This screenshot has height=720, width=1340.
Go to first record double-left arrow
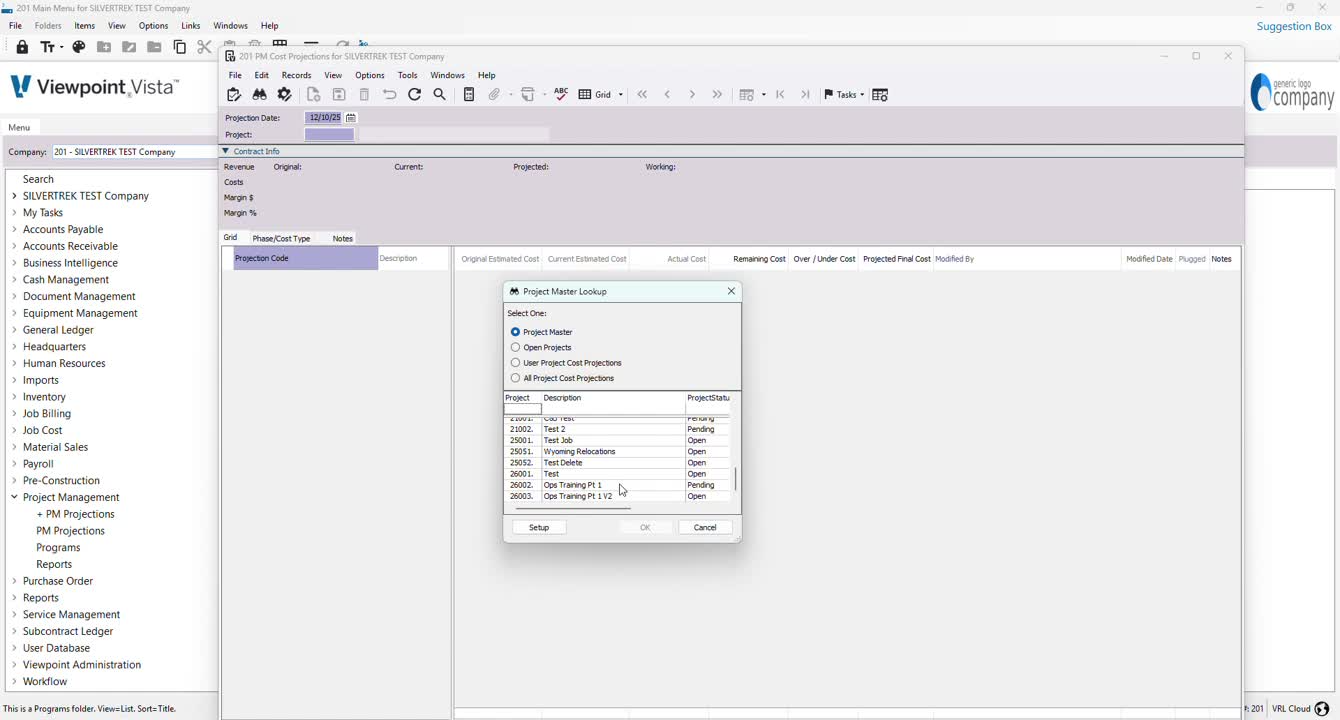(x=642, y=95)
